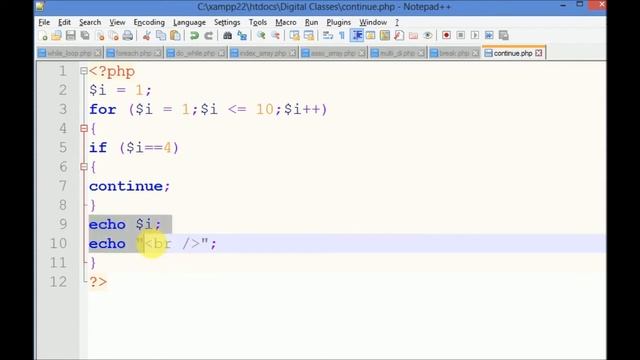Switch to do_while.php tab

click(x=196, y=53)
